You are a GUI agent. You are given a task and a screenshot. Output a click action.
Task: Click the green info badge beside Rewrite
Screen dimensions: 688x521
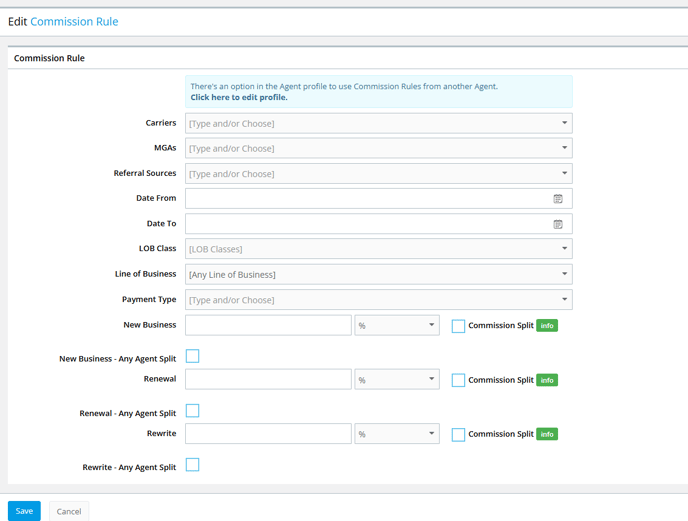point(547,434)
